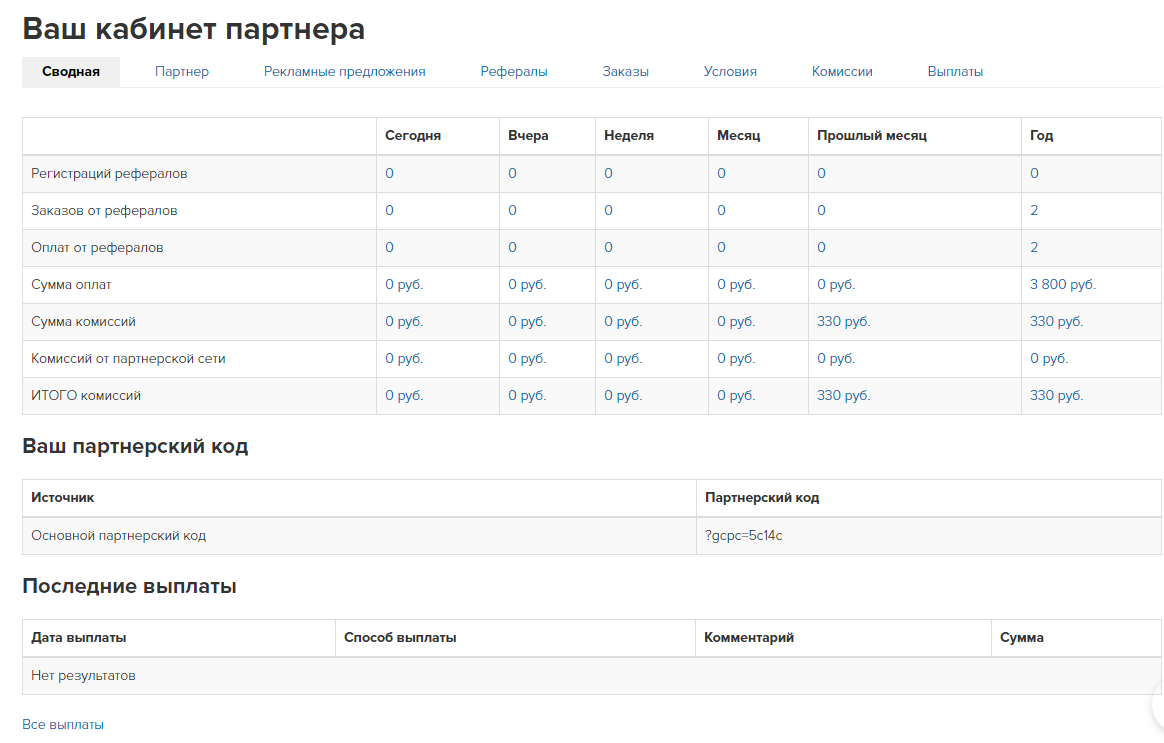Click the Сумма column header in payouts

click(x=1021, y=638)
